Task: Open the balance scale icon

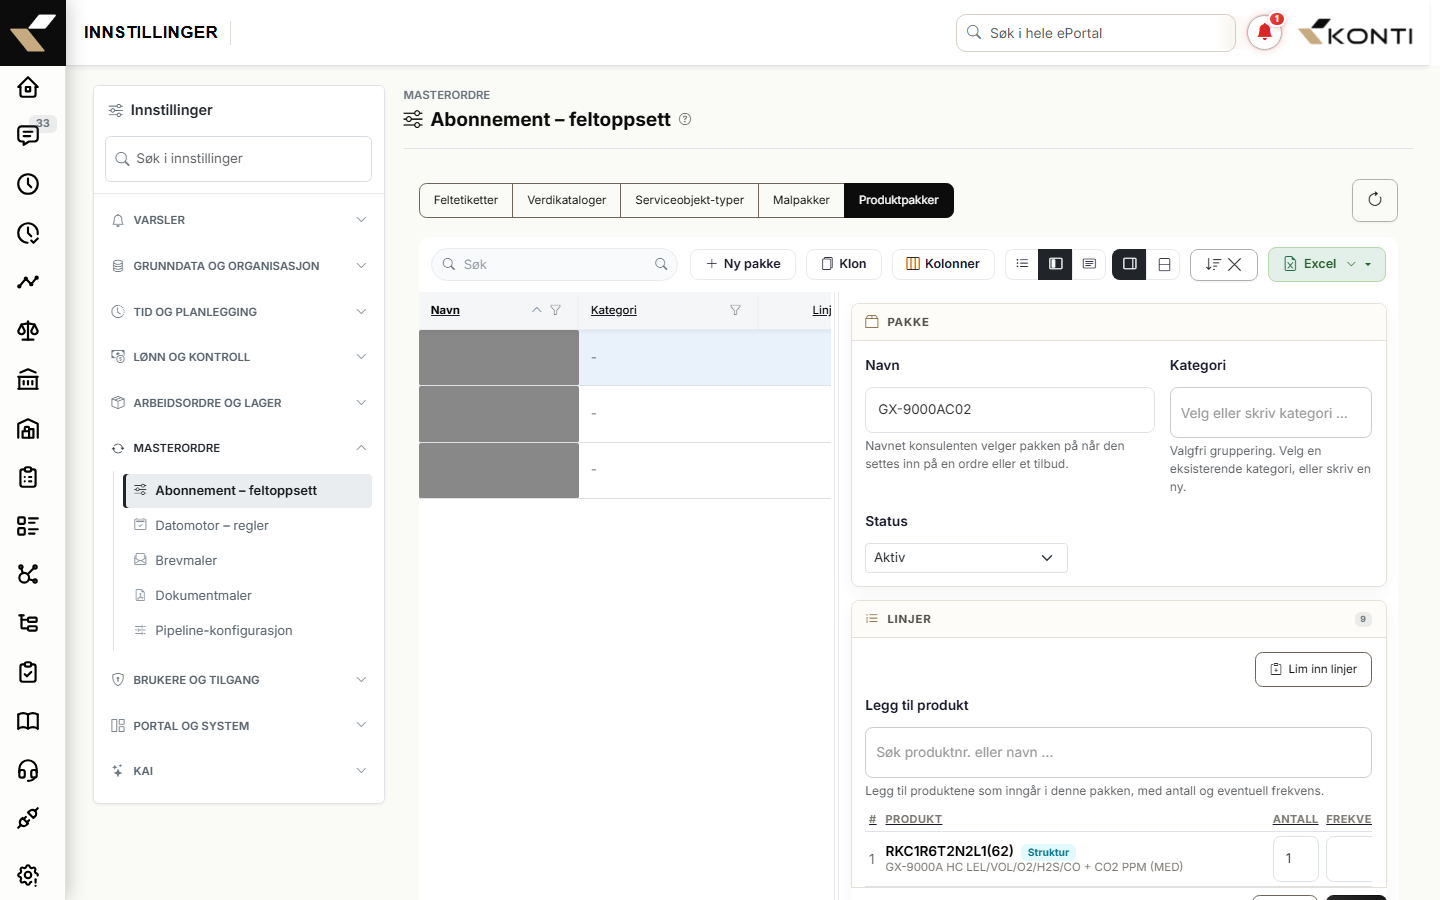Action: click(28, 330)
